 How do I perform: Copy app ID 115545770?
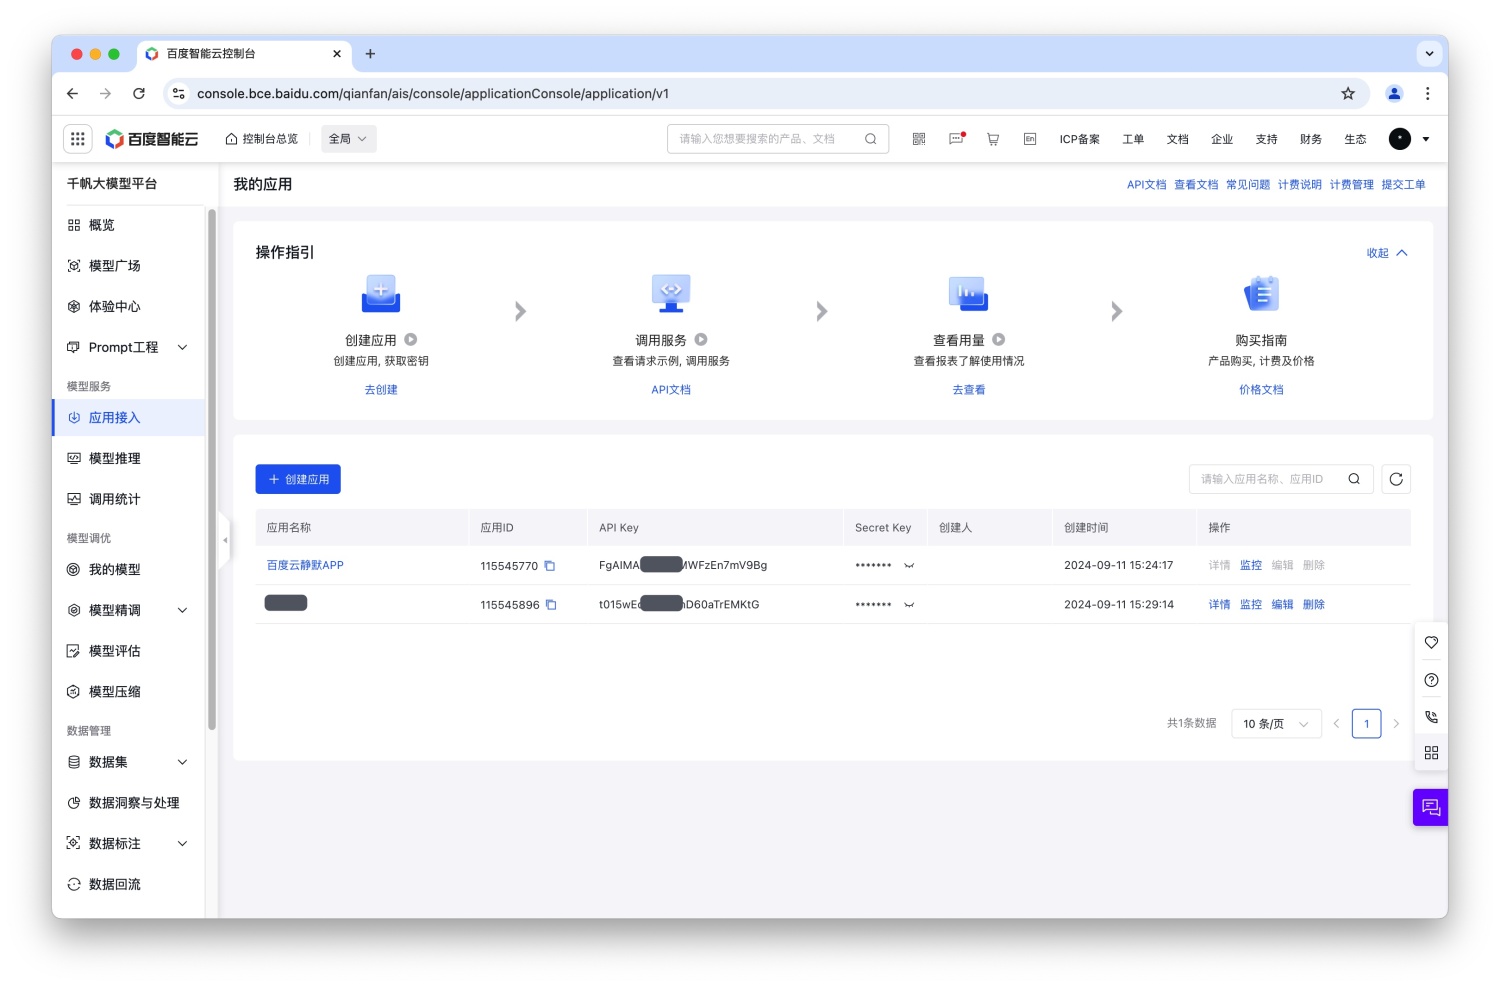(x=550, y=566)
